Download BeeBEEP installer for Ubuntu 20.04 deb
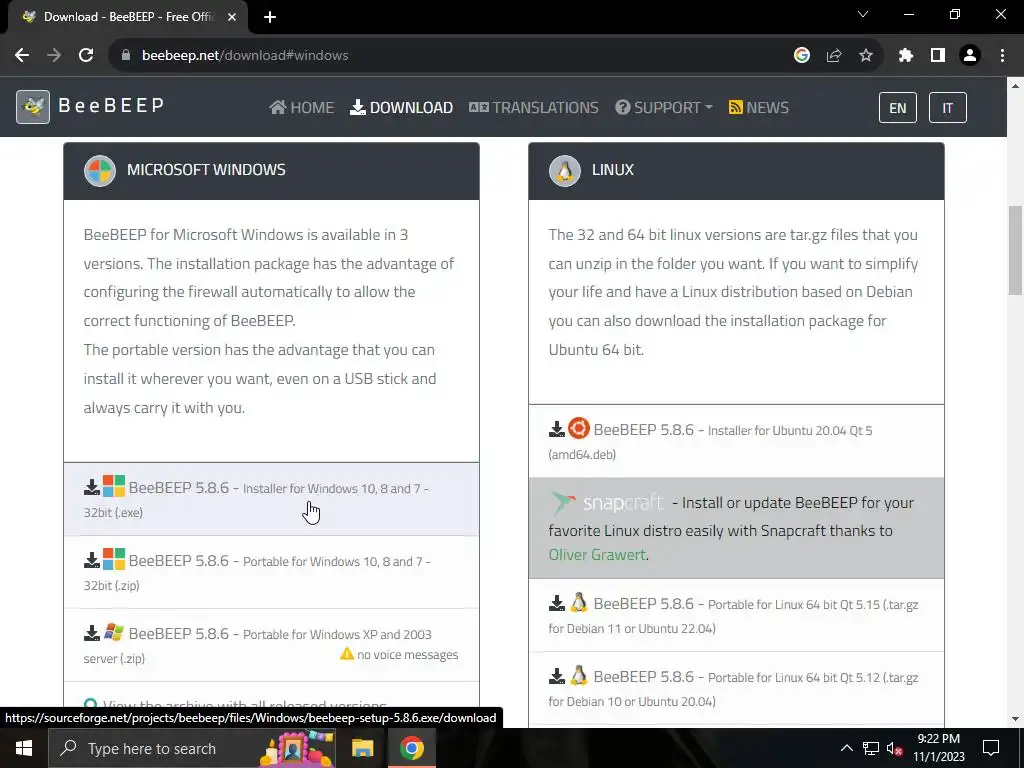 tap(736, 441)
